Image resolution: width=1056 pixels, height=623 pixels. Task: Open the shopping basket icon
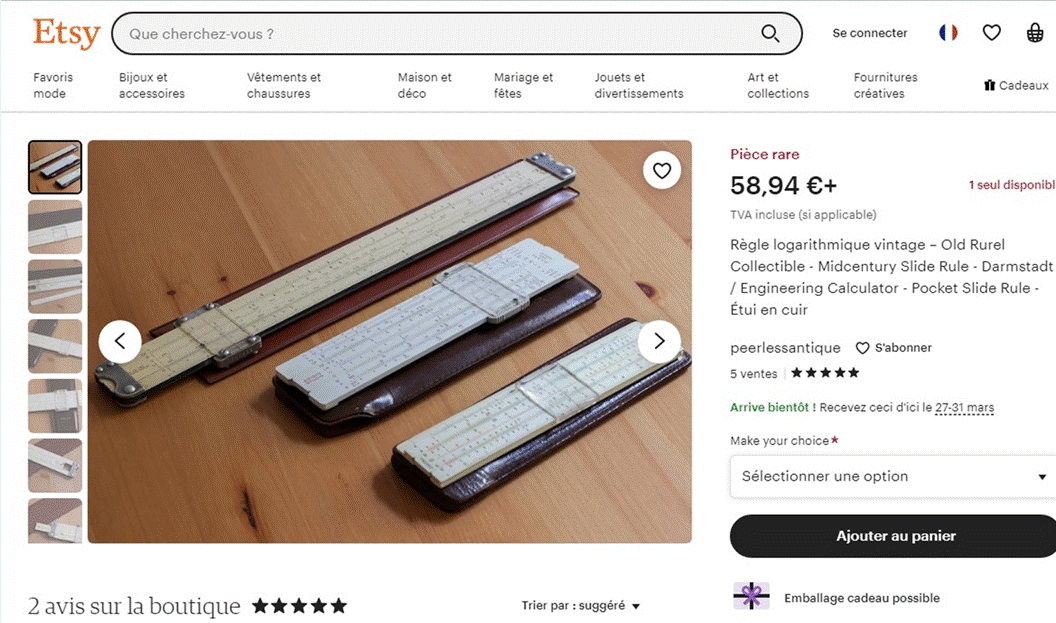pos(1035,32)
